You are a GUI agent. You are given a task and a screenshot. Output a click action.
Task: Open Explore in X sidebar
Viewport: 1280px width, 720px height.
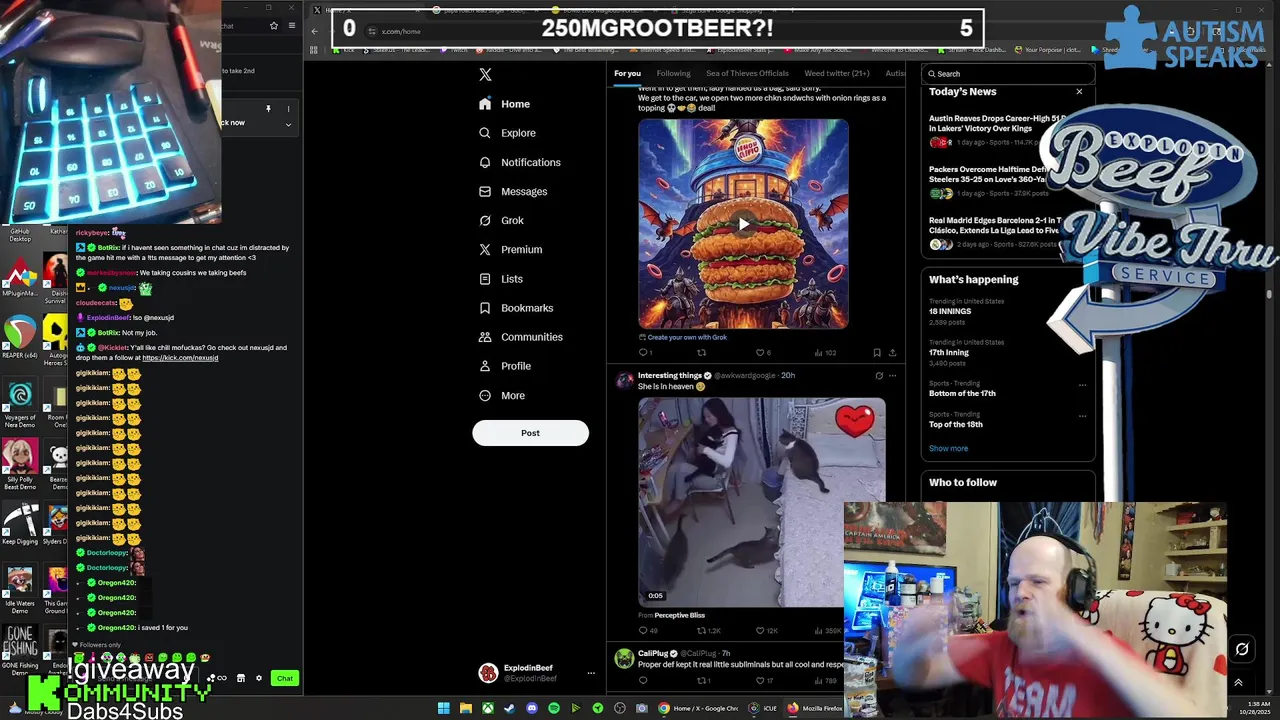tap(507, 133)
